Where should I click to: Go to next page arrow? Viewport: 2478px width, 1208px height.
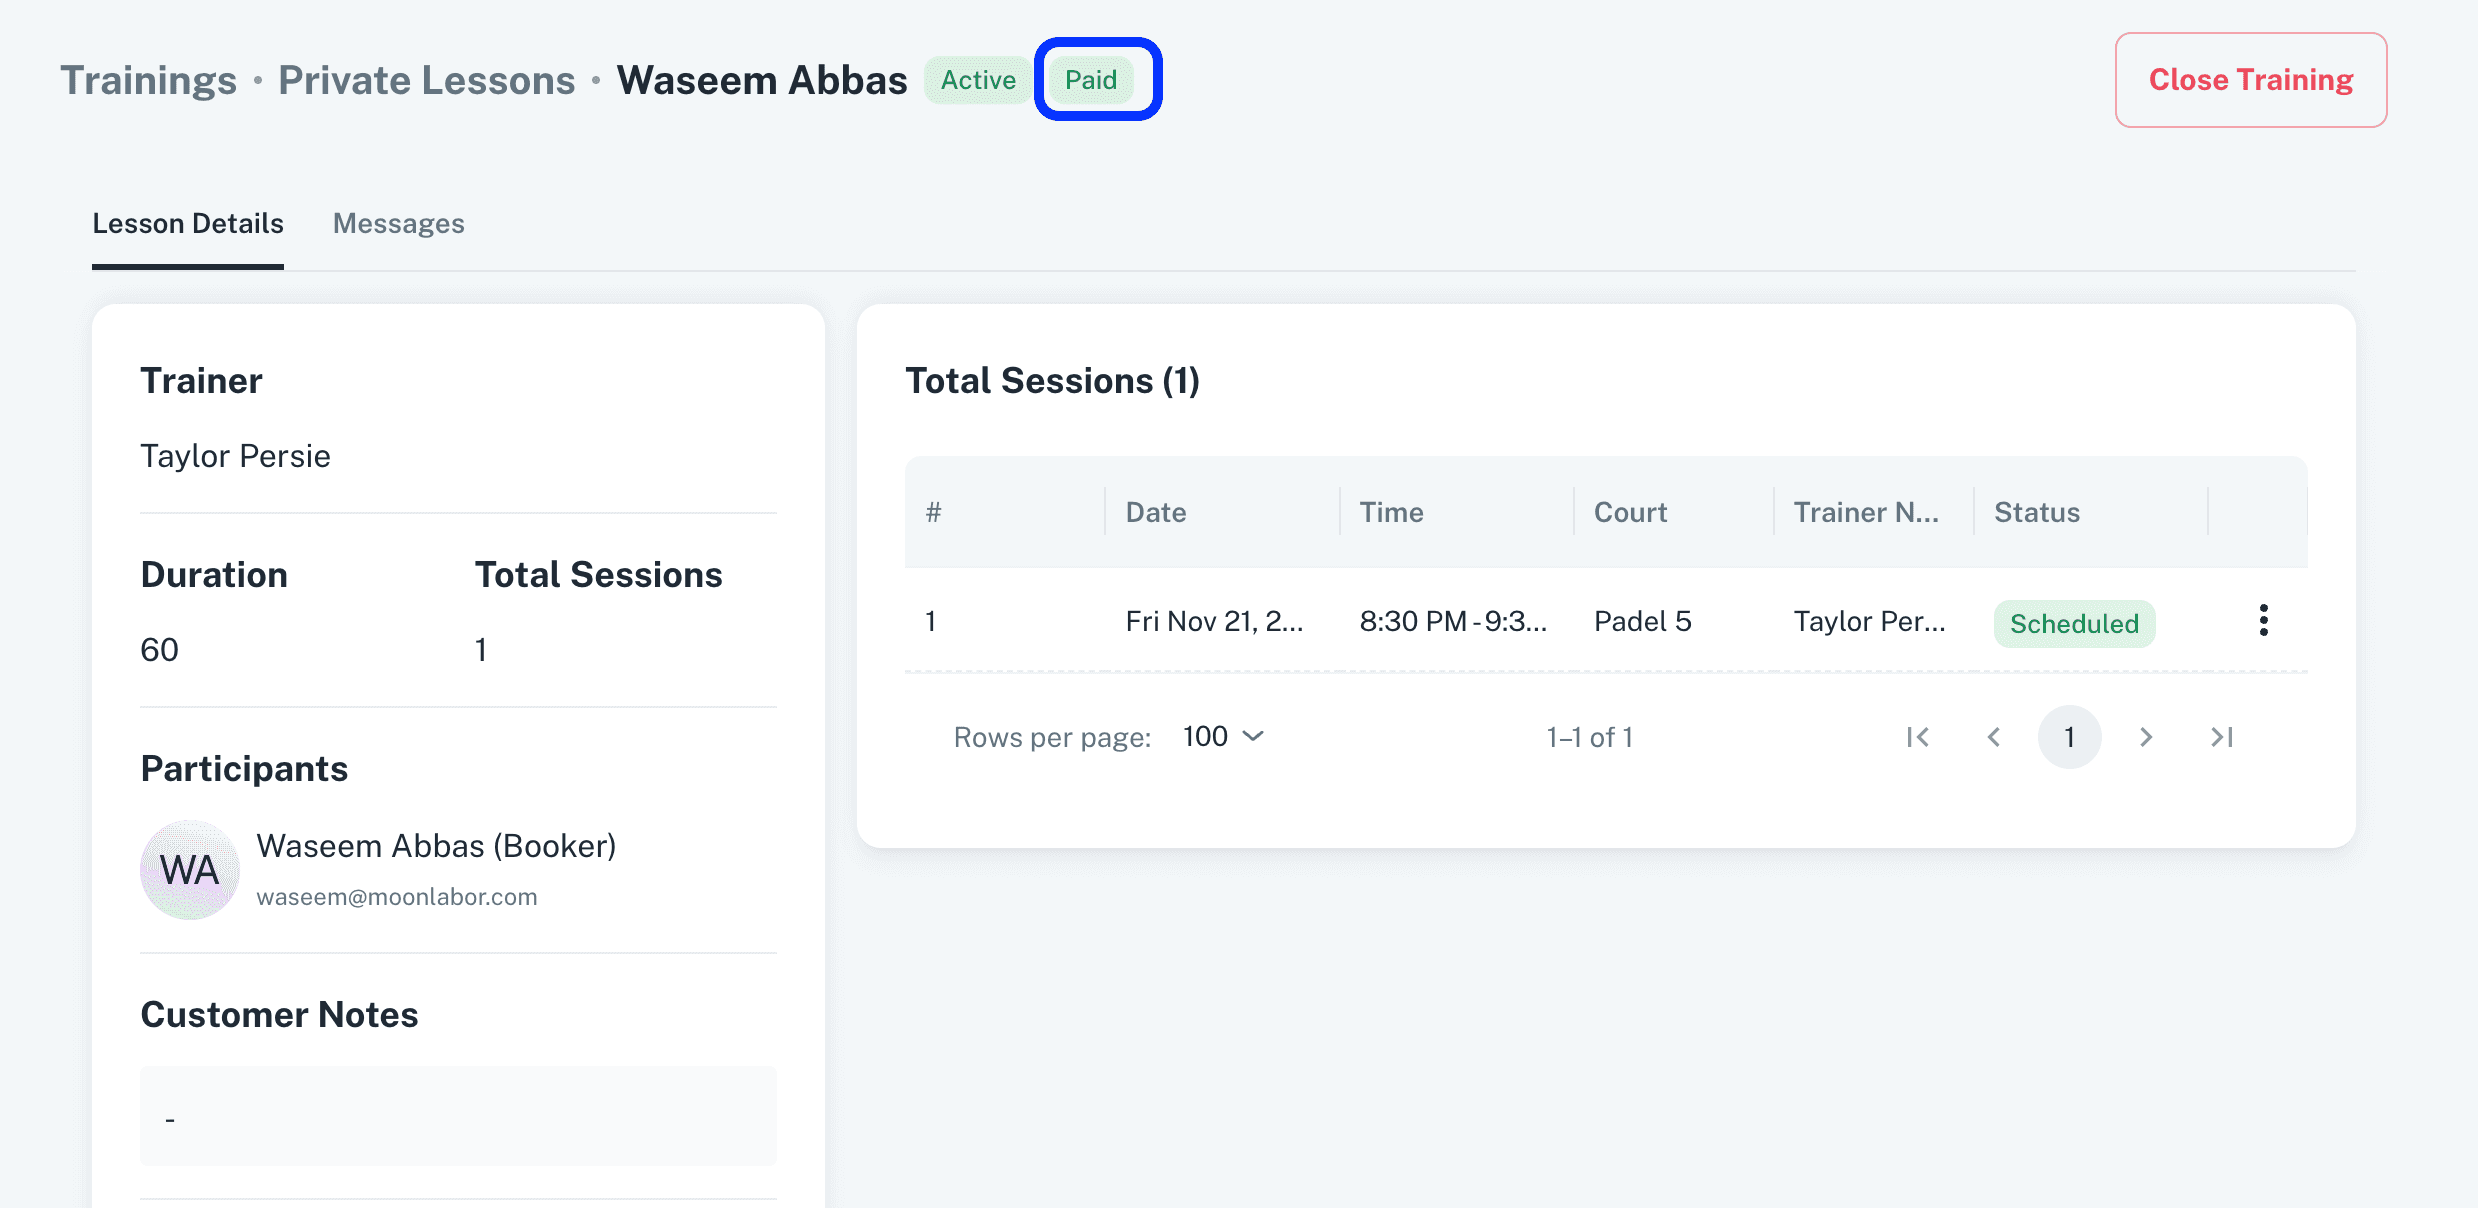tap(2145, 737)
